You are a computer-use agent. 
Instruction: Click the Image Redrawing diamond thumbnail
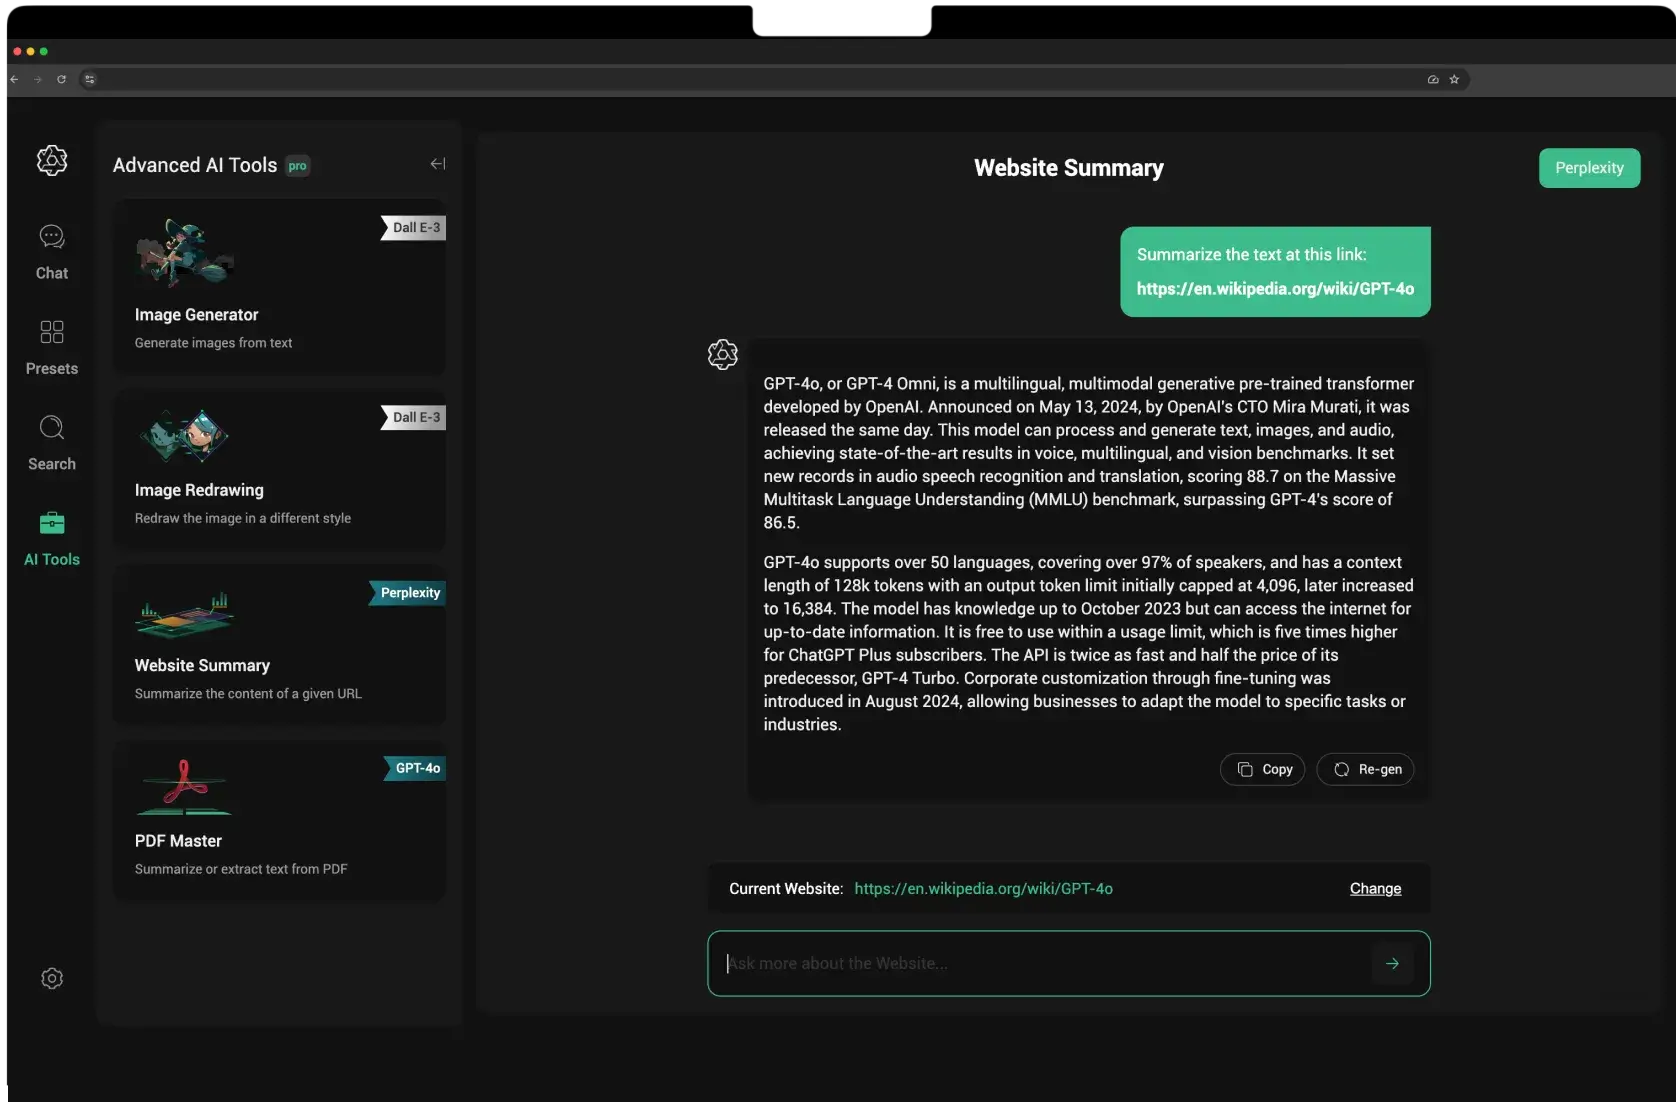point(184,436)
